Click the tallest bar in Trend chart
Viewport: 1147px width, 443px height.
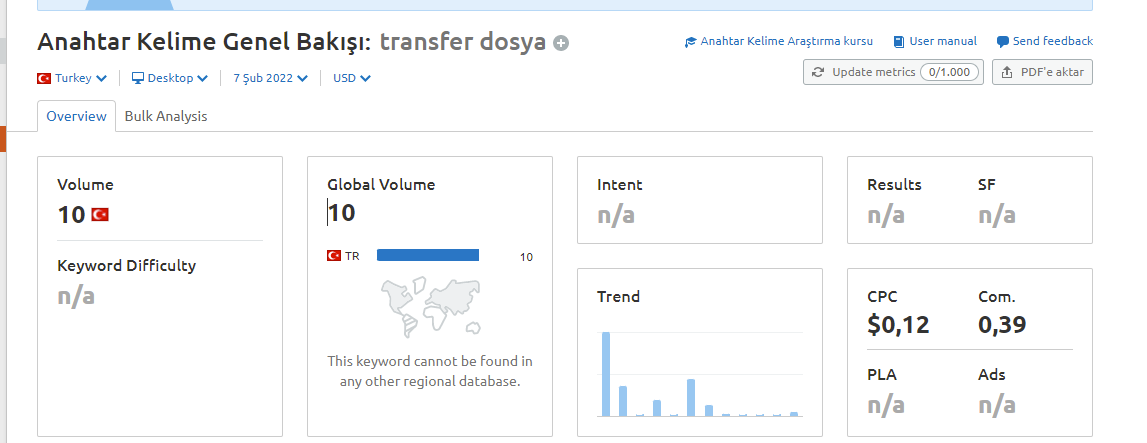(x=606, y=374)
